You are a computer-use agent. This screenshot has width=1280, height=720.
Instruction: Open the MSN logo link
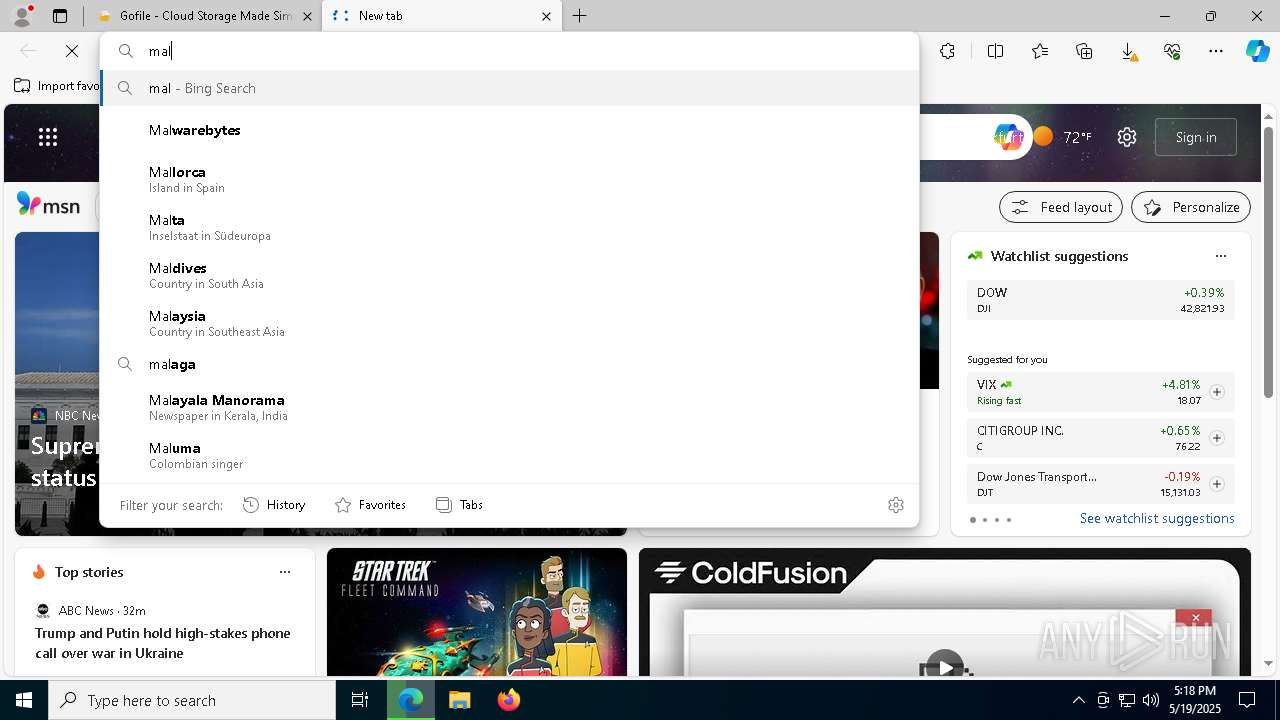48,206
